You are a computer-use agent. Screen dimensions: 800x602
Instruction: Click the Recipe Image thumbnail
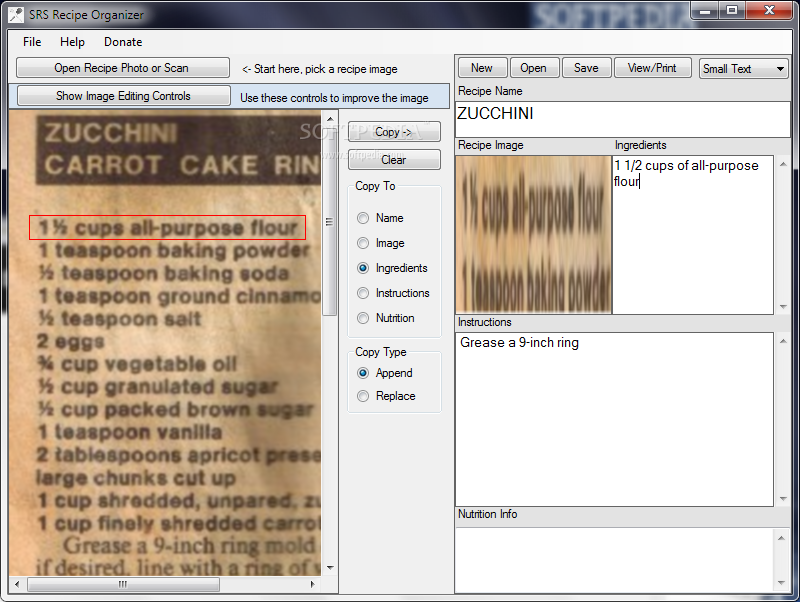[534, 235]
